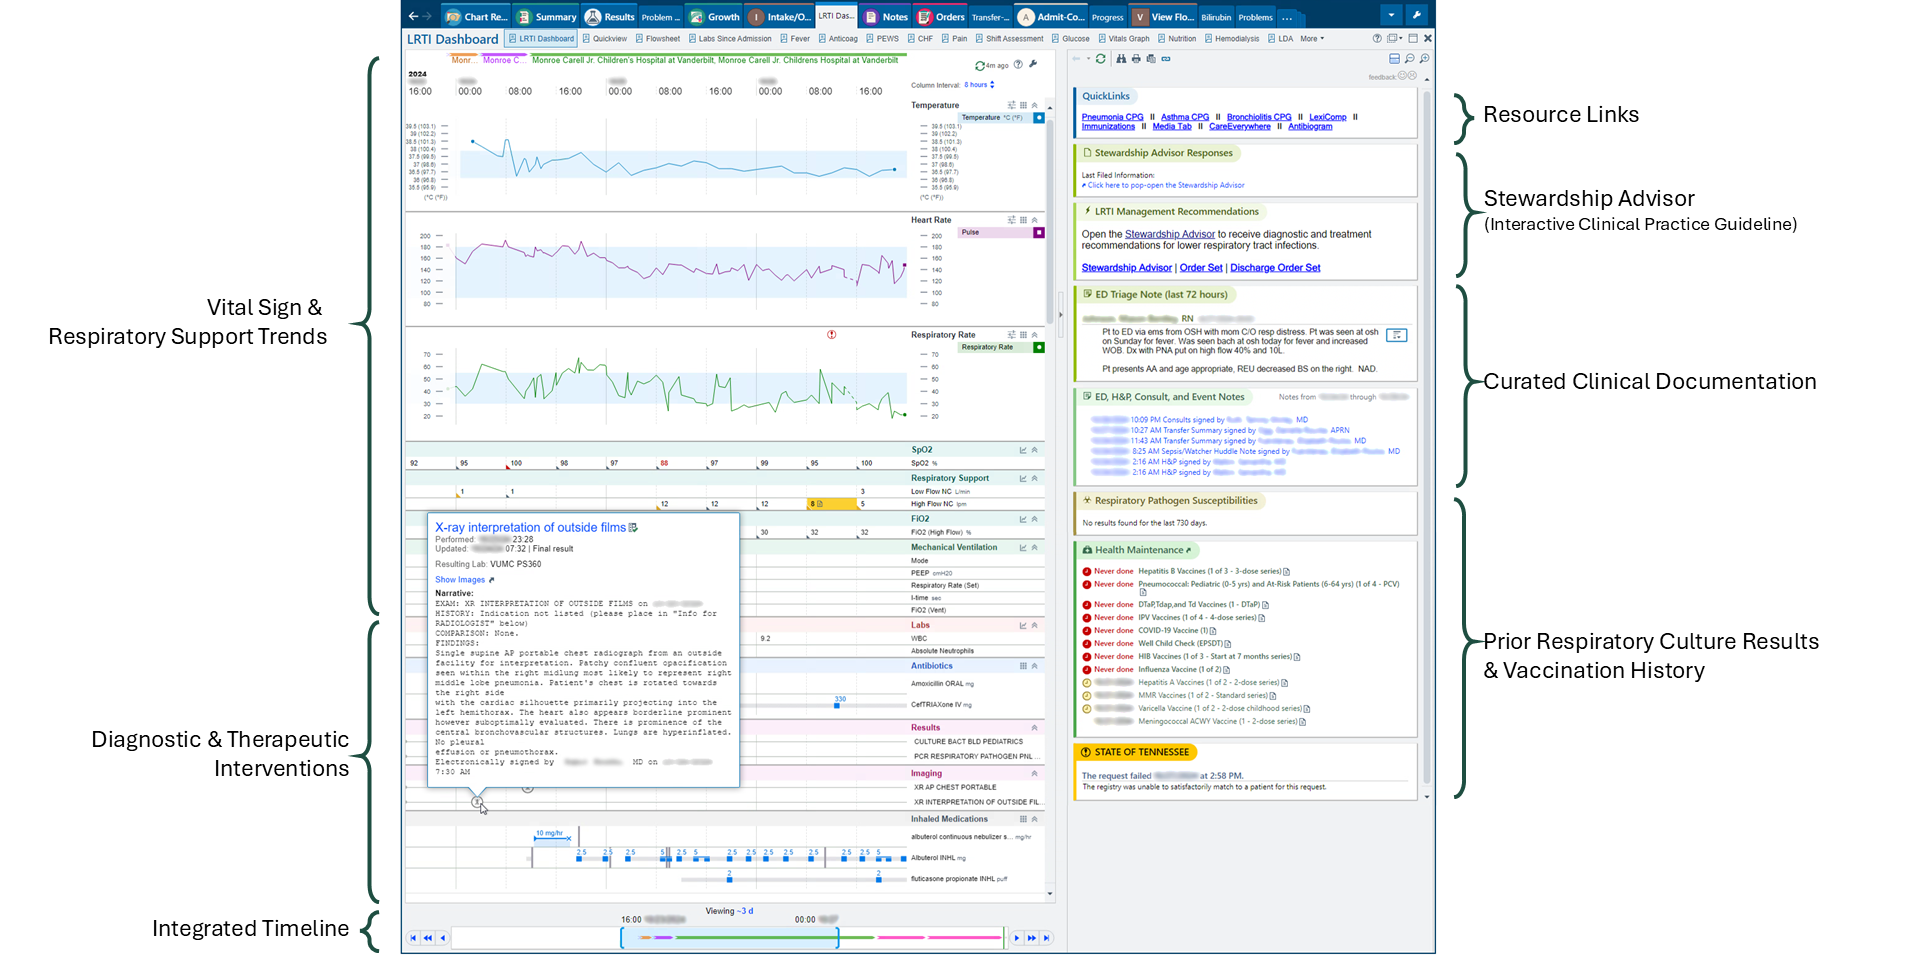Collapse the Heart Rate graph section
This screenshot has width=1920, height=960.
(1035, 220)
